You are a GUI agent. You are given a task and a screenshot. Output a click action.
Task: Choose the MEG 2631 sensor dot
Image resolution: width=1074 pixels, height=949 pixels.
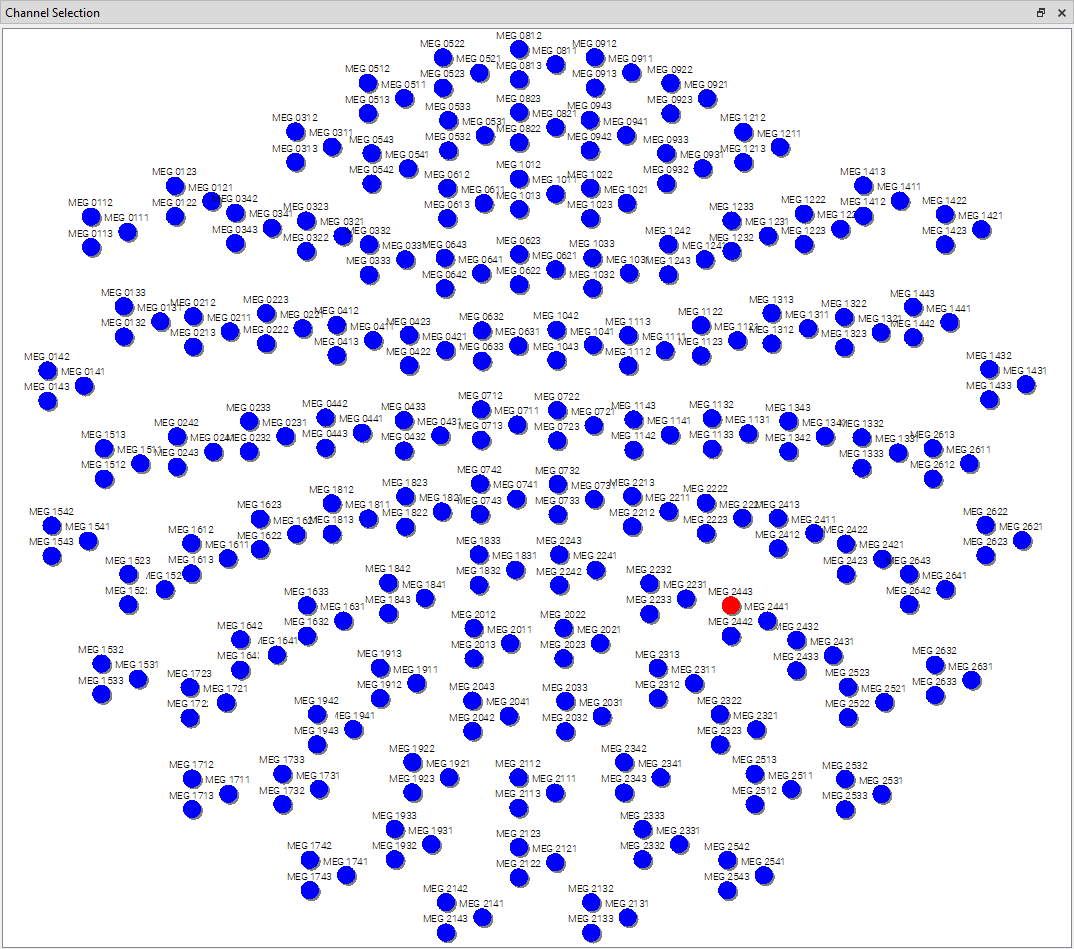pos(971,680)
